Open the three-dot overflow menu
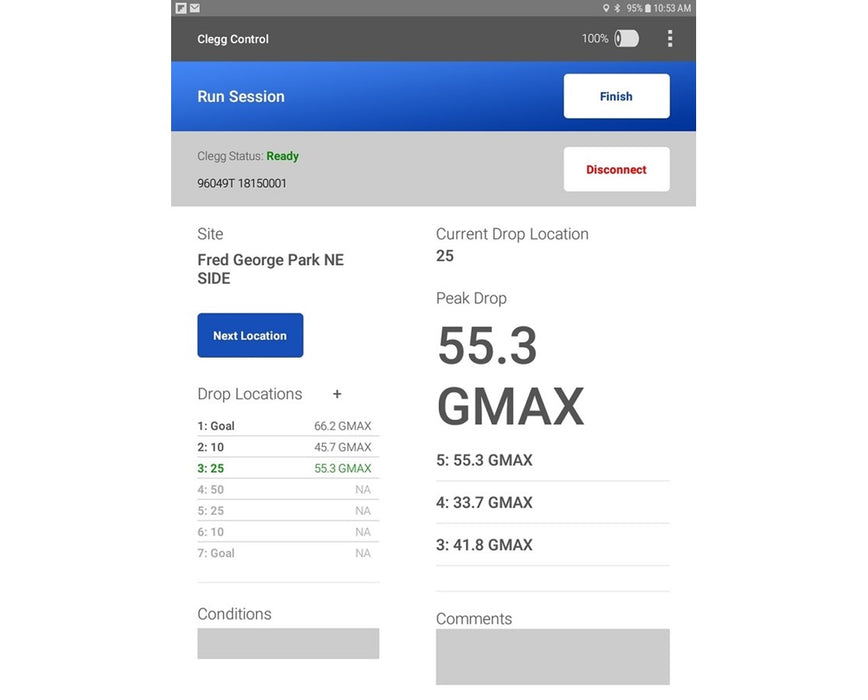Viewport: 868px width, 700px height. point(669,39)
